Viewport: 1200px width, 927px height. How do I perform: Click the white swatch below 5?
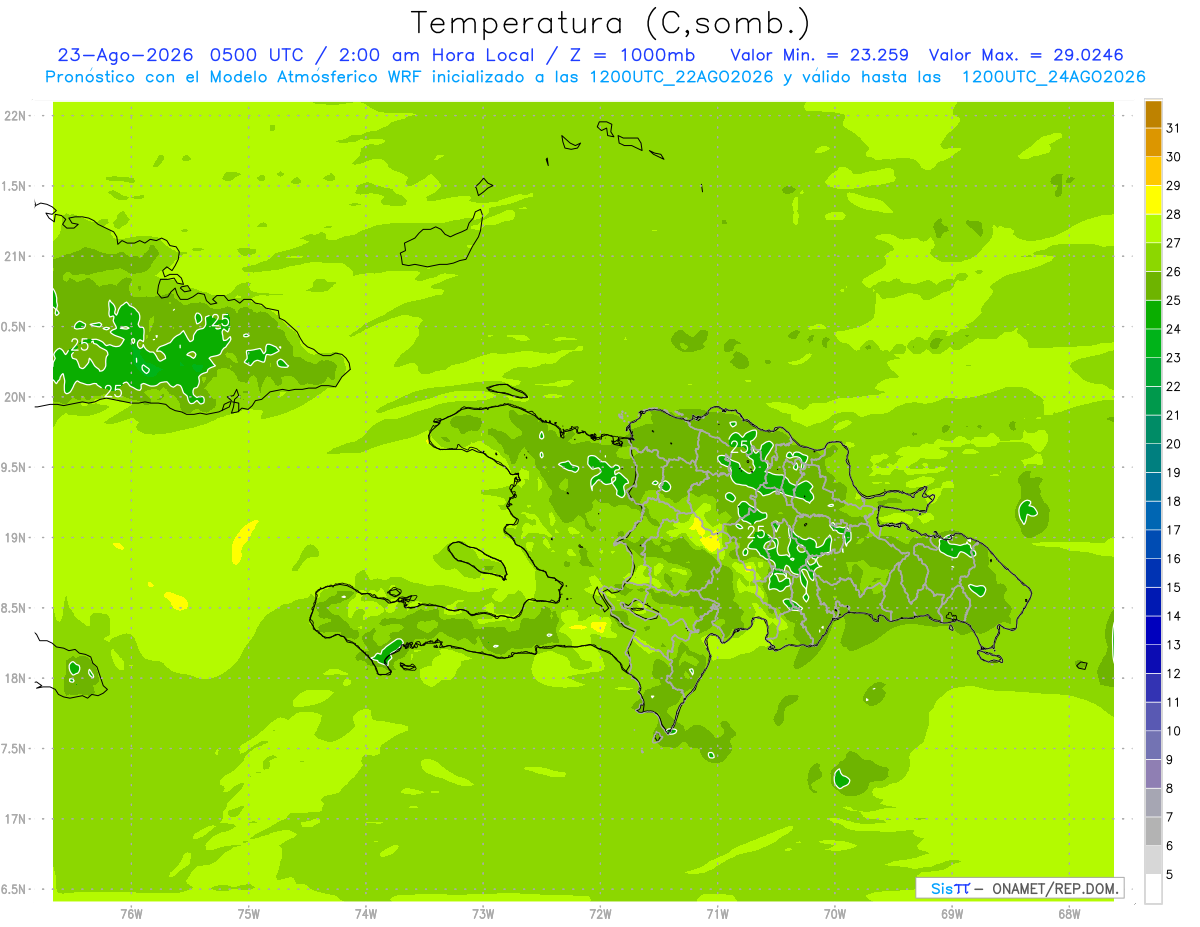point(1153,889)
